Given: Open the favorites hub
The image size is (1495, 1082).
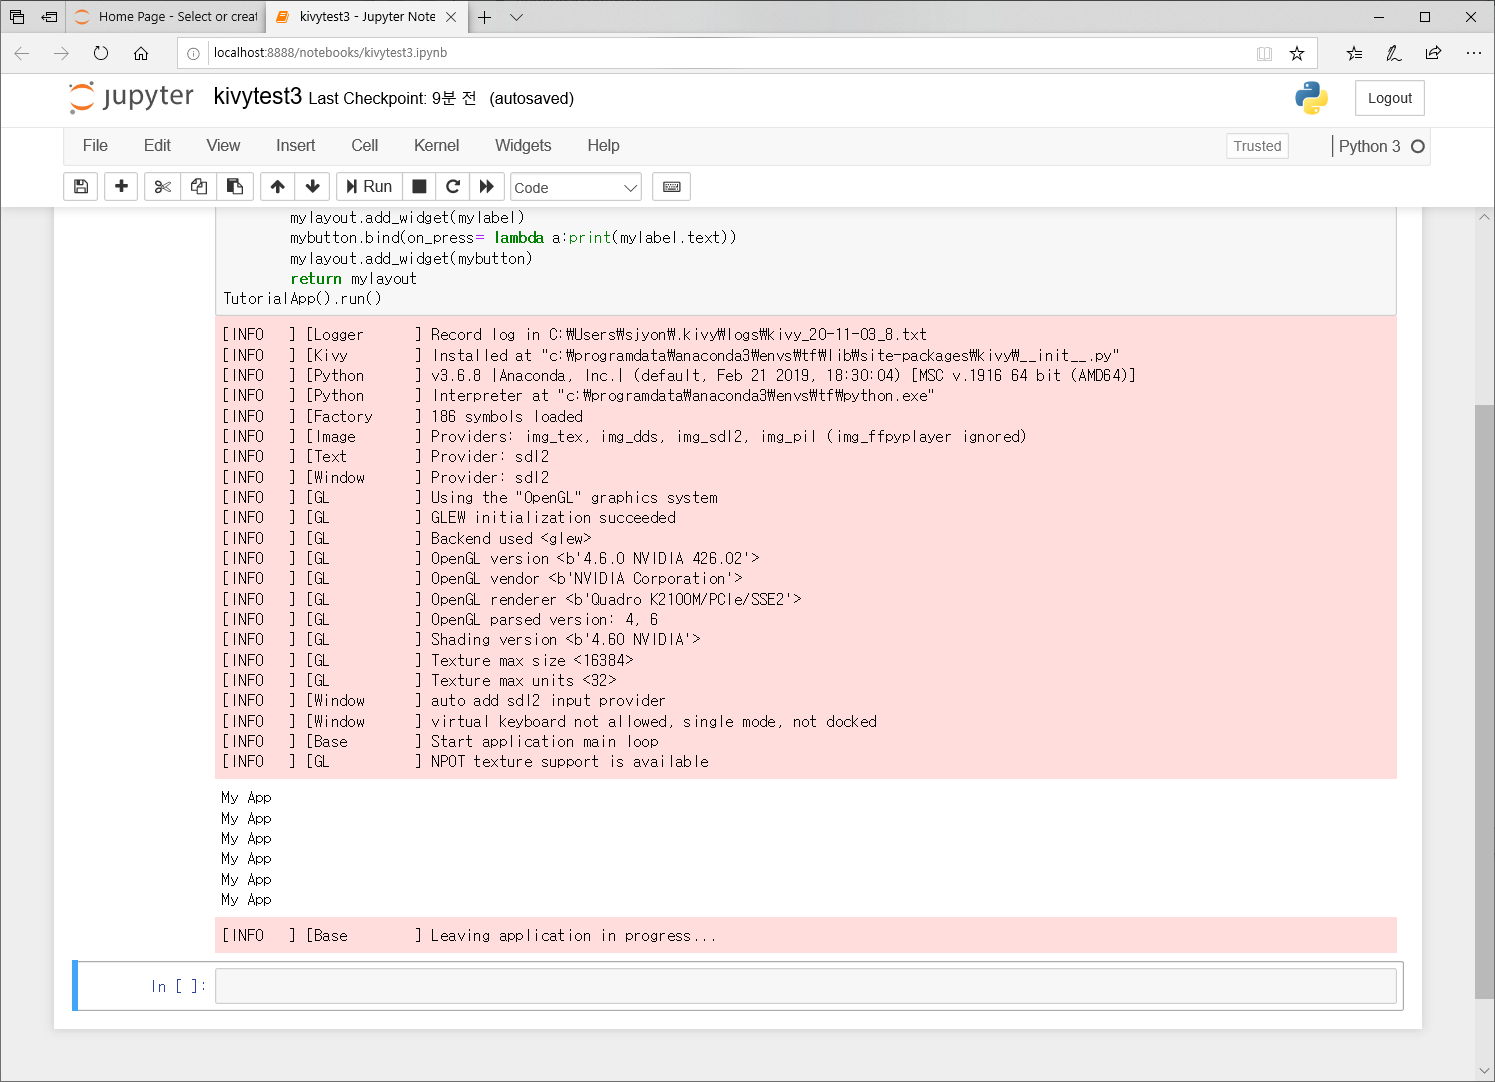Looking at the screenshot, I should click(x=1354, y=53).
